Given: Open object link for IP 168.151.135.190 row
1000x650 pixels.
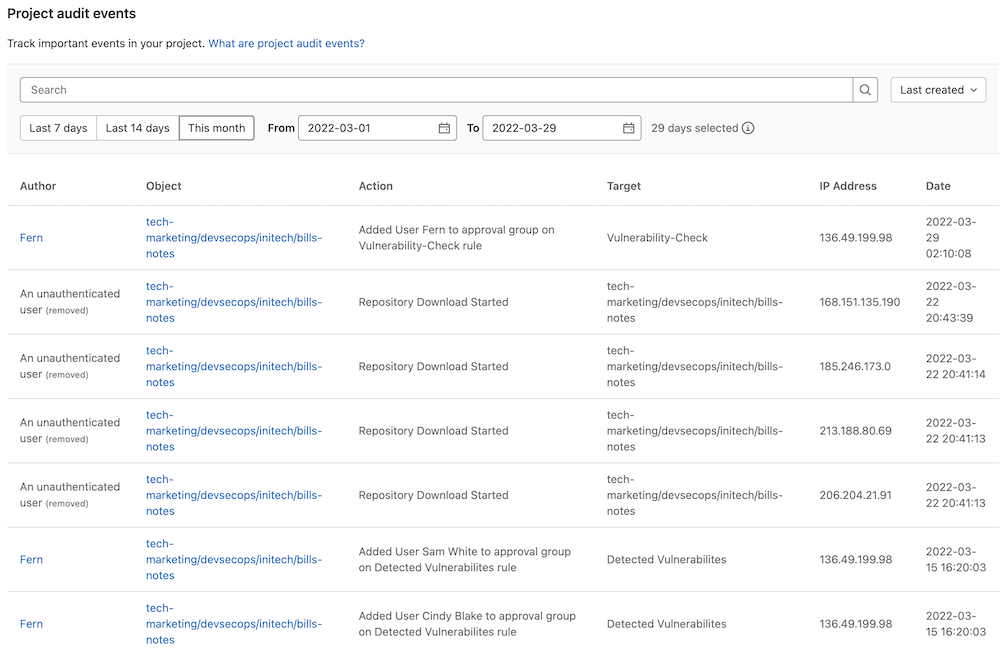Looking at the screenshot, I should coord(233,302).
